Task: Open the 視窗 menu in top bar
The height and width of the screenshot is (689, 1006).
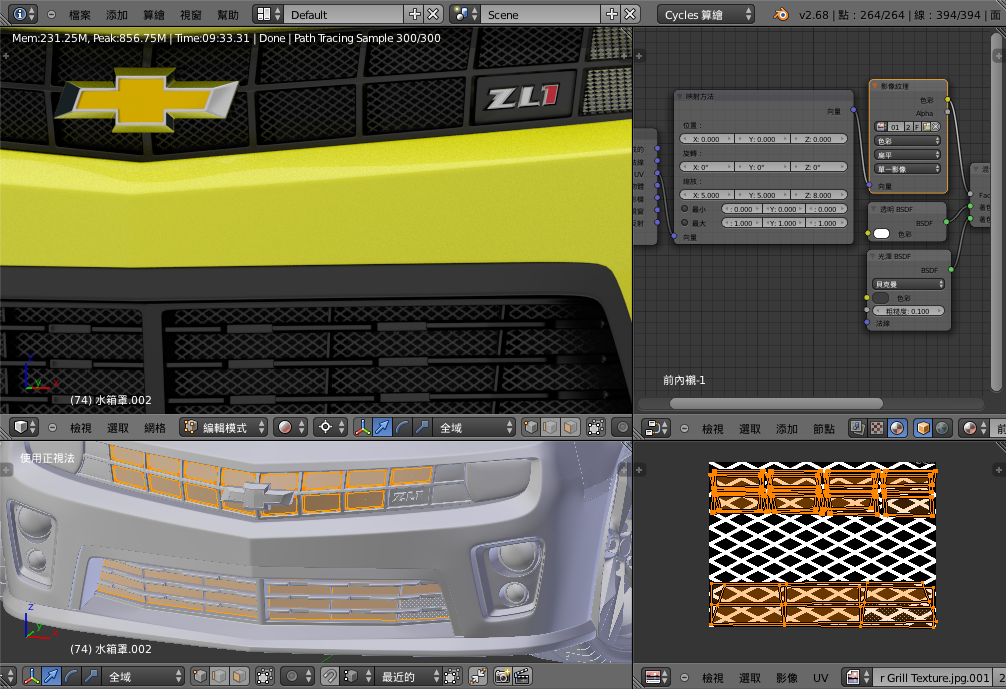Action: pos(191,15)
